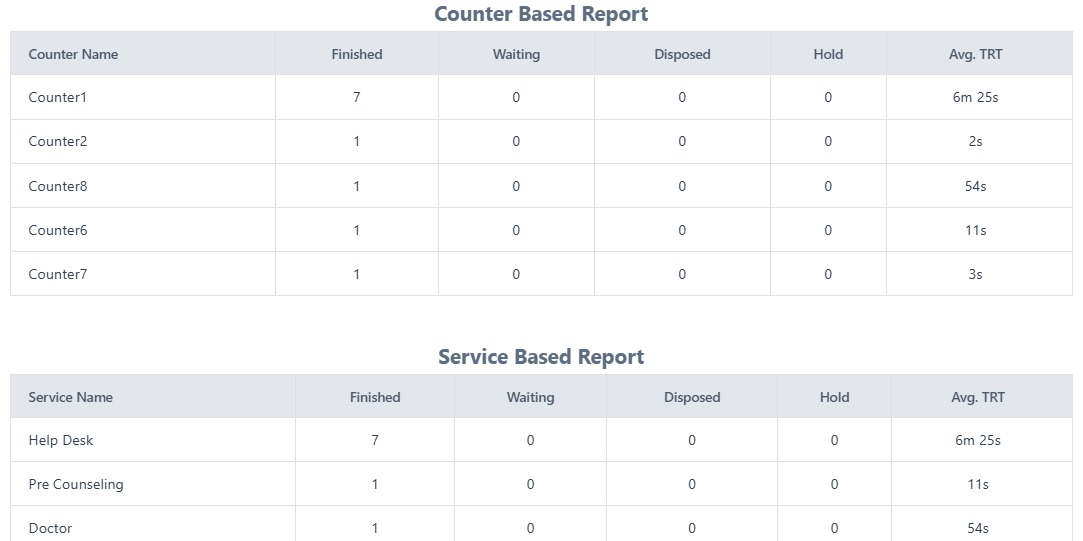
Task: Click the Disposed header in Counter report
Action: click(682, 54)
